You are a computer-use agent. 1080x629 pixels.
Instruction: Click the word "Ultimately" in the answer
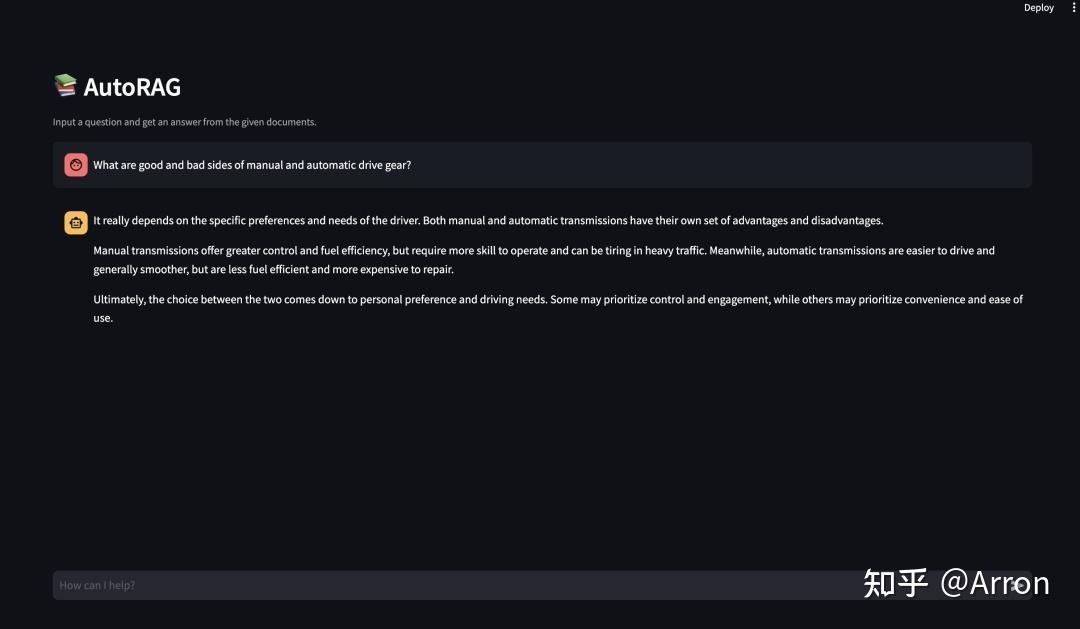pyautogui.click(x=119, y=299)
